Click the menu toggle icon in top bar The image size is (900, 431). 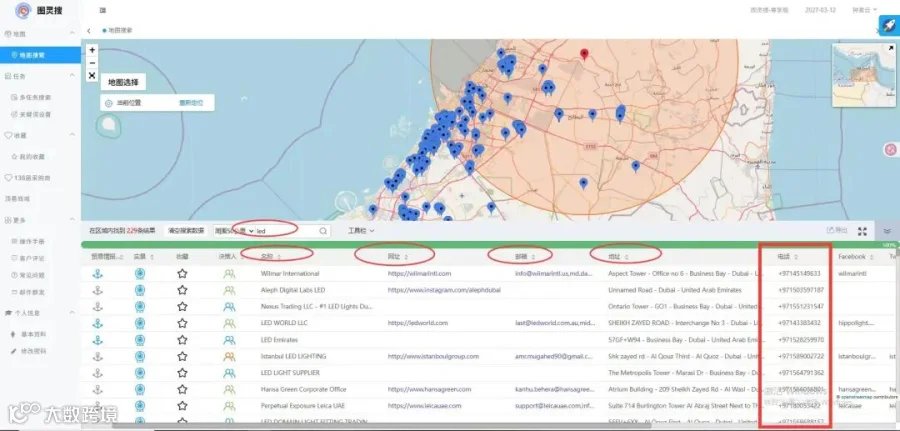click(x=103, y=10)
